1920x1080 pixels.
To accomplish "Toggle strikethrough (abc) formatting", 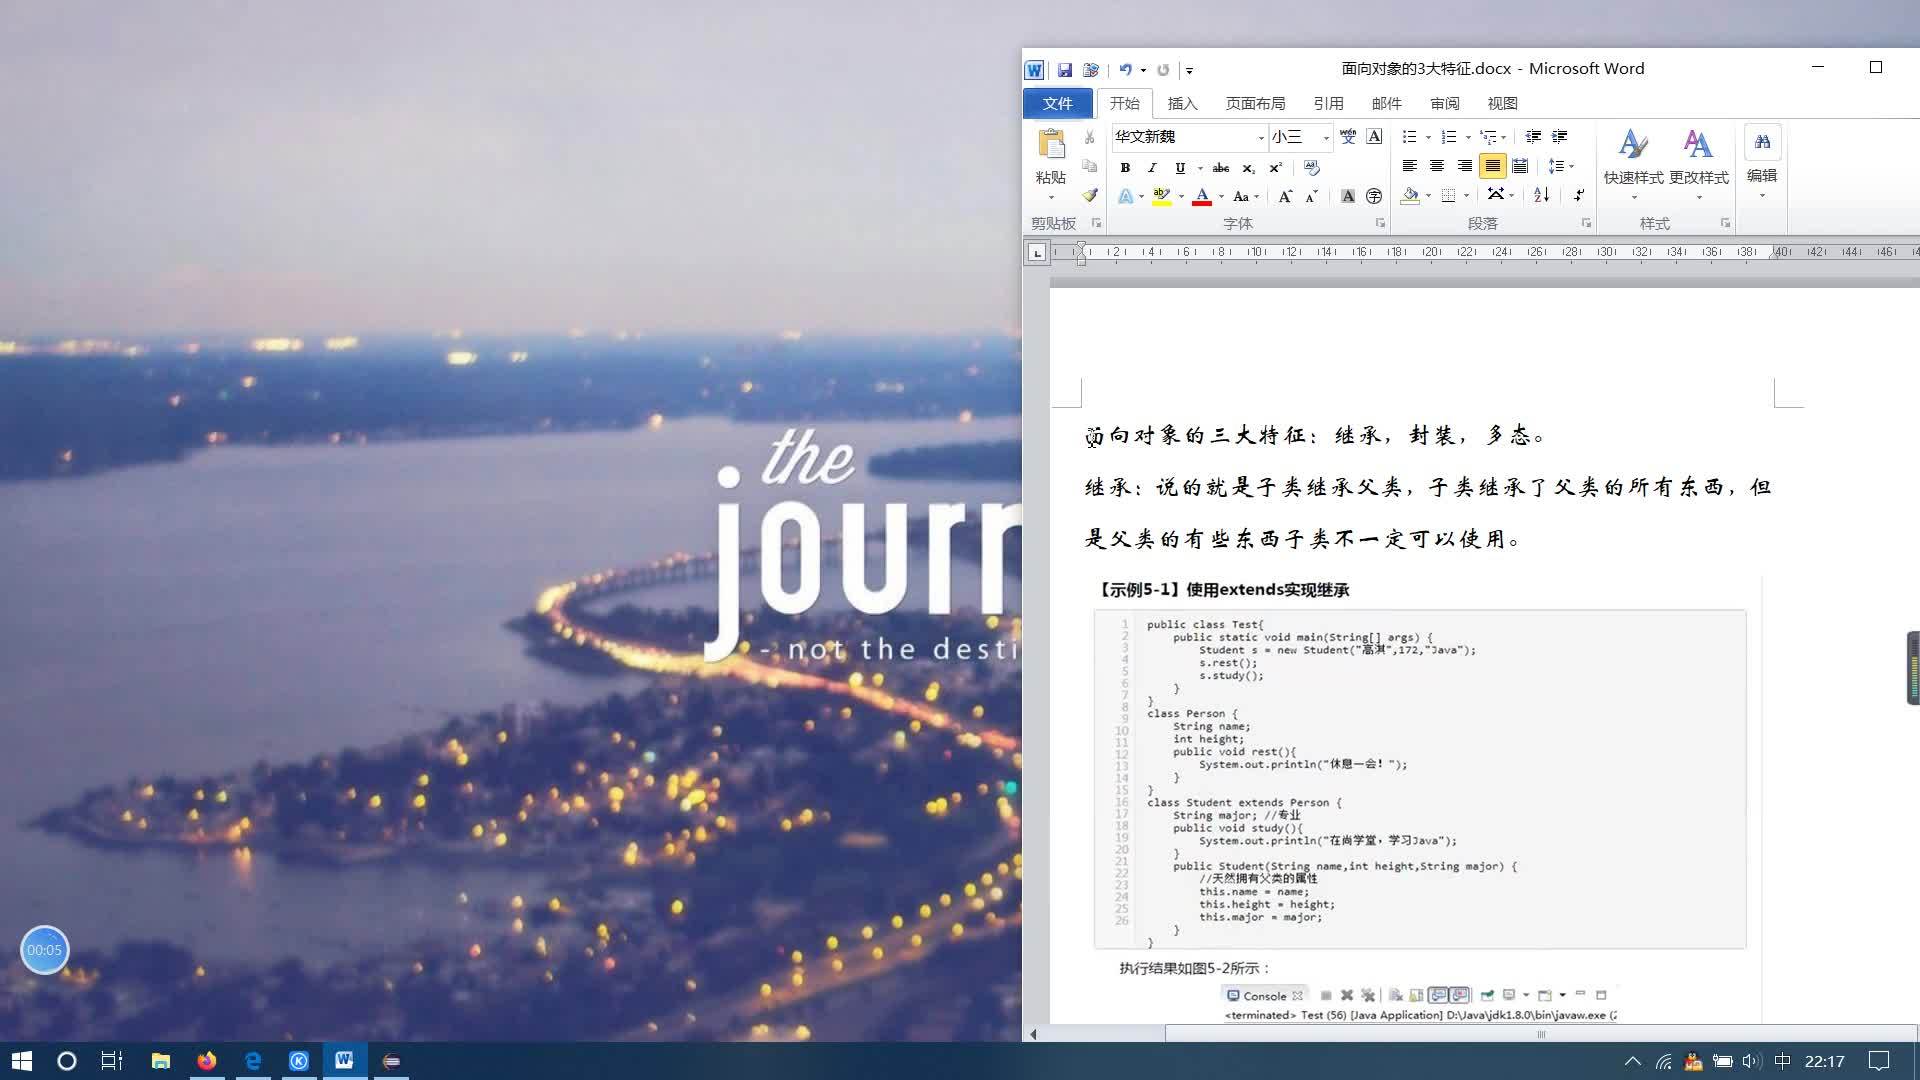I will (x=1221, y=168).
